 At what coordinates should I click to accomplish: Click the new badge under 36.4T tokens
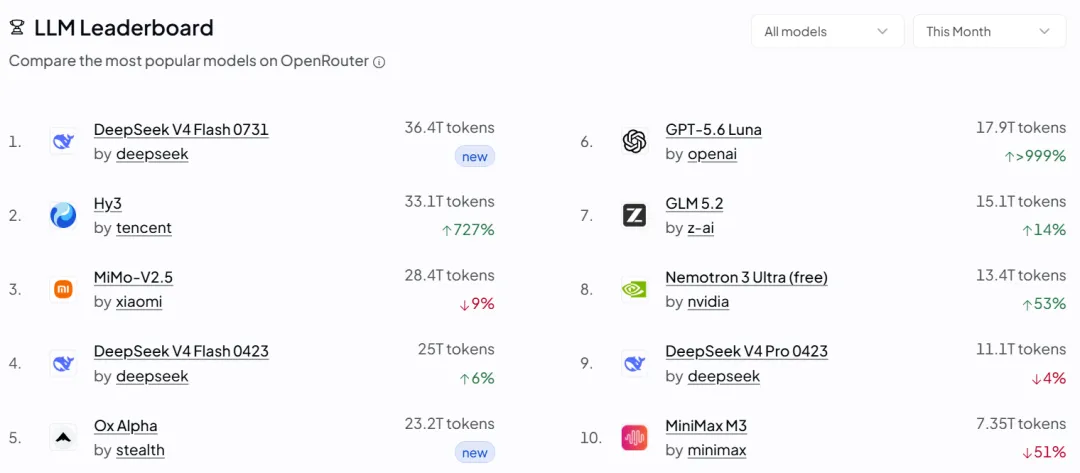[475, 156]
